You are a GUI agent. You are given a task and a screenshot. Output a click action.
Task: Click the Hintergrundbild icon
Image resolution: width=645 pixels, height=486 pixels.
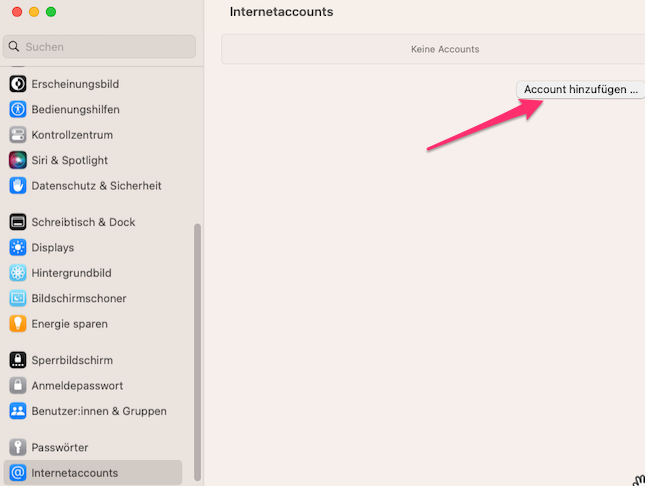click(17, 273)
